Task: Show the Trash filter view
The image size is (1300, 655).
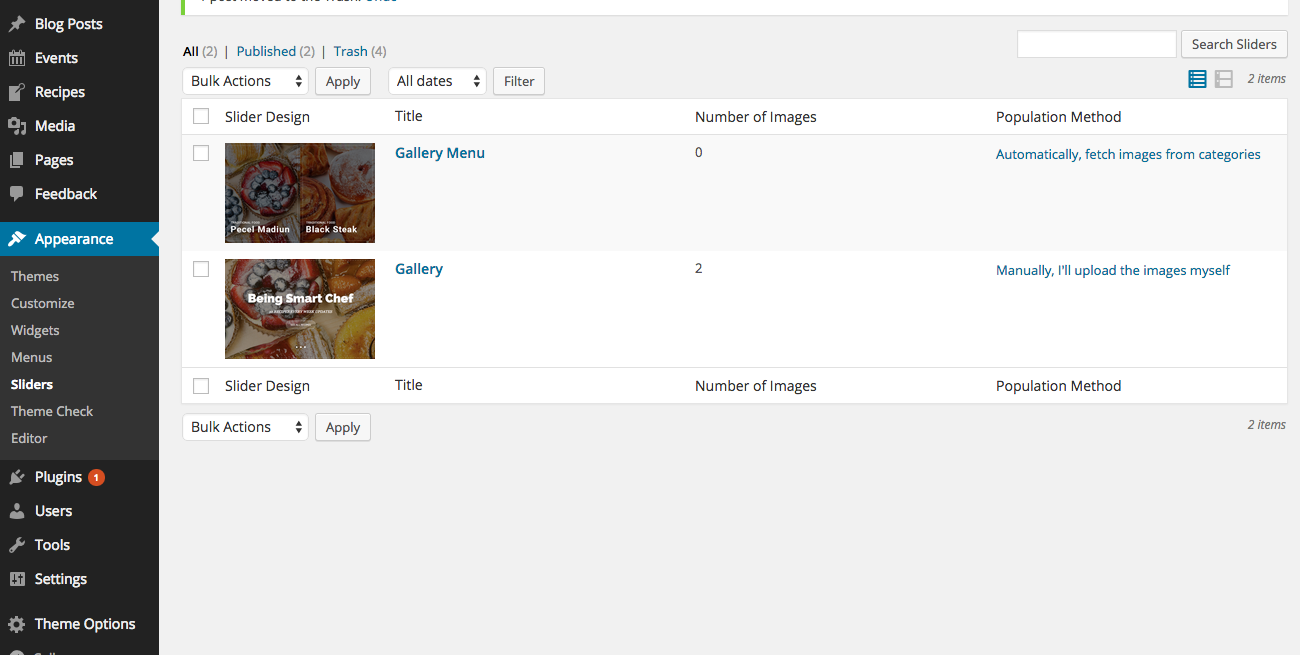Action: [x=350, y=51]
